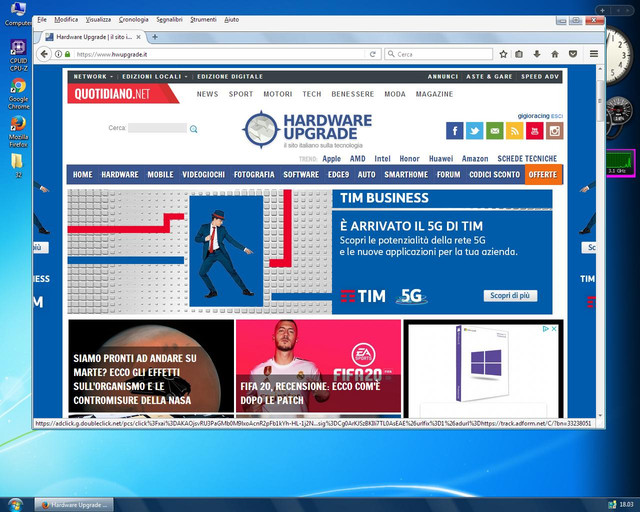Open Hardware Upgrade Facebook page icon

click(x=454, y=131)
